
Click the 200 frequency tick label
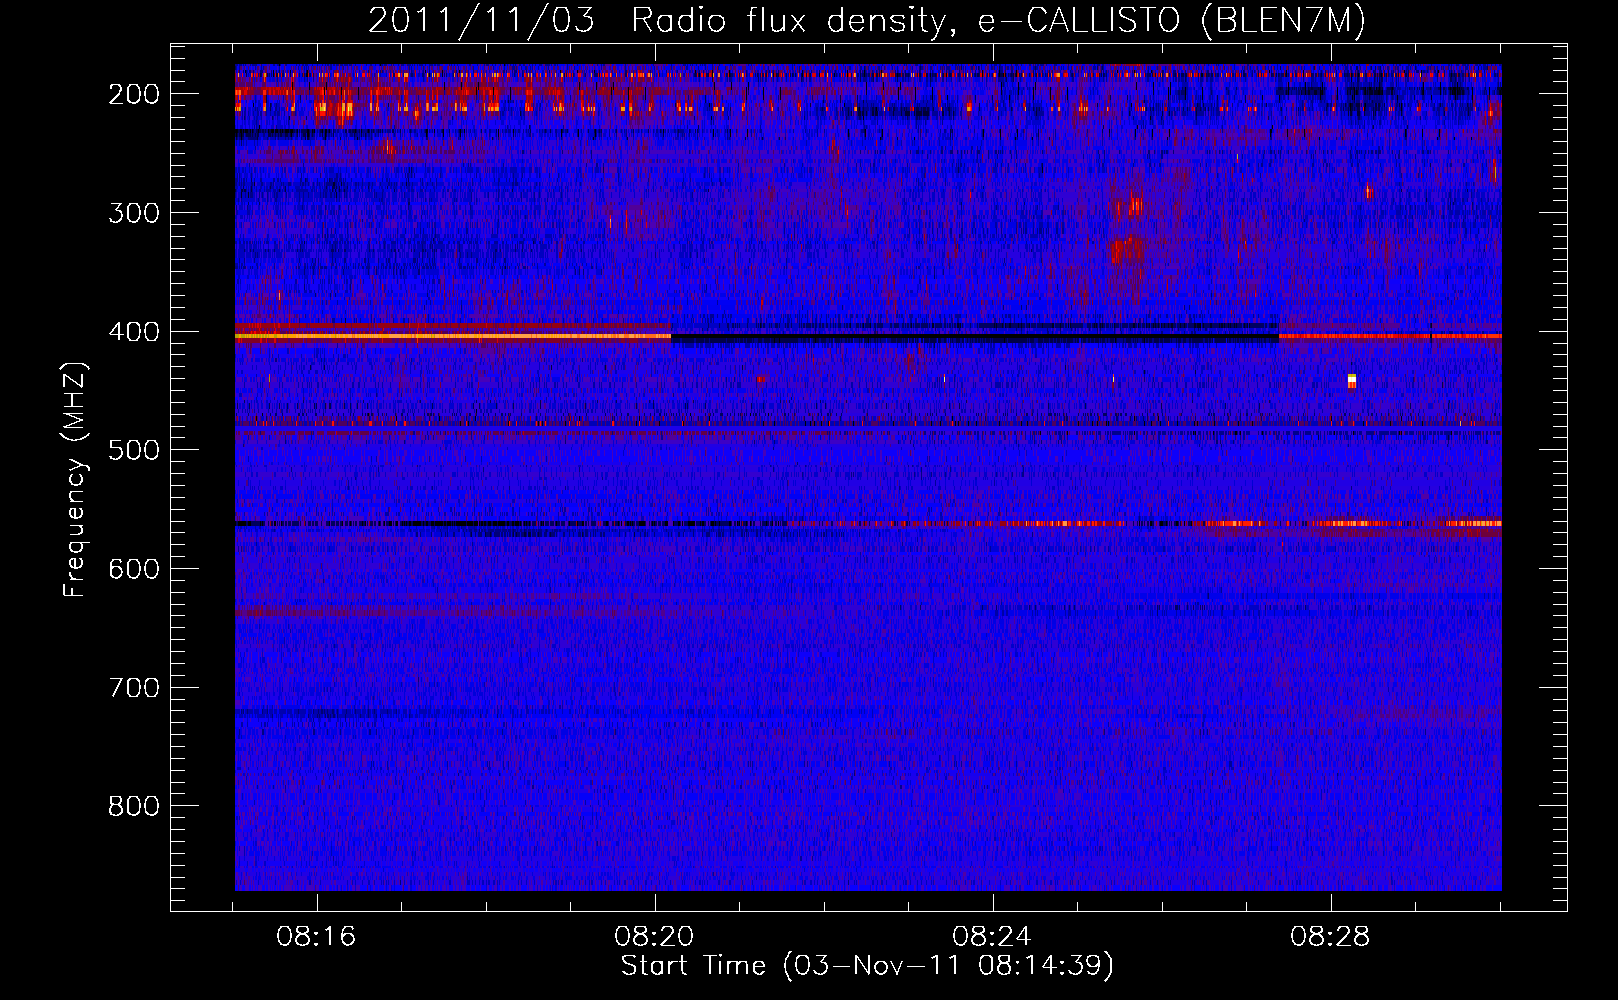[x=133, y=94]
